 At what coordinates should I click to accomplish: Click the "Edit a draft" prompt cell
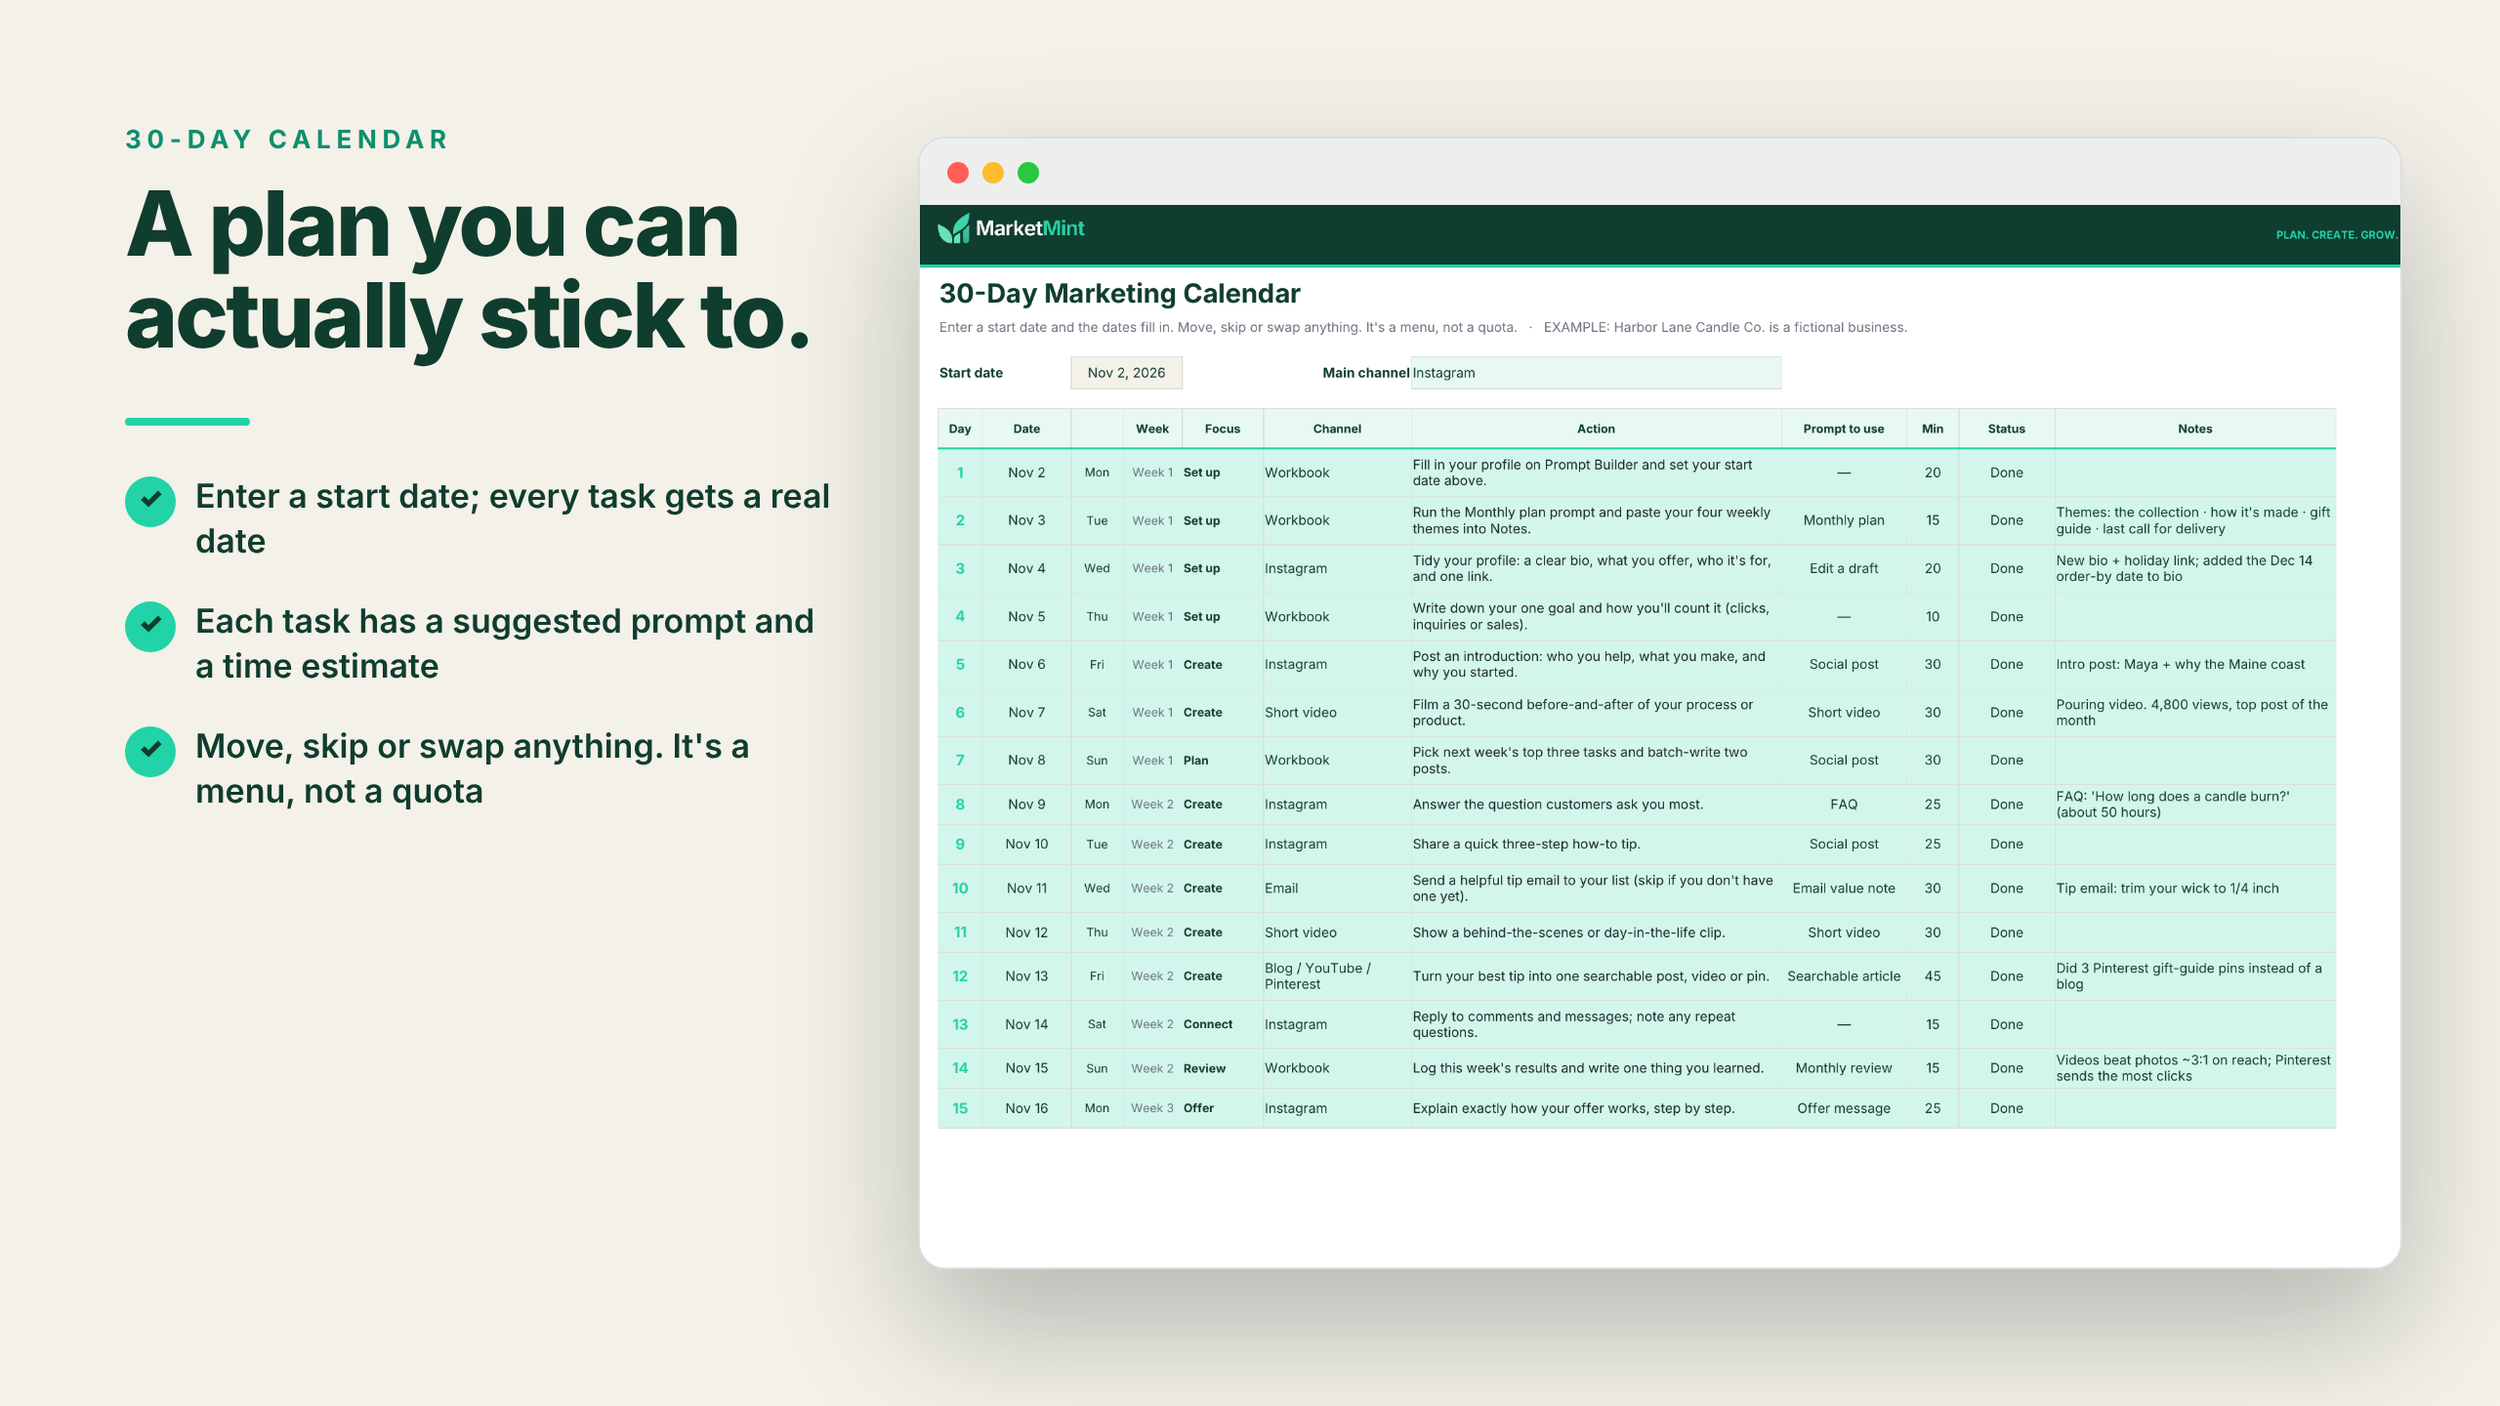point(1843,569)
